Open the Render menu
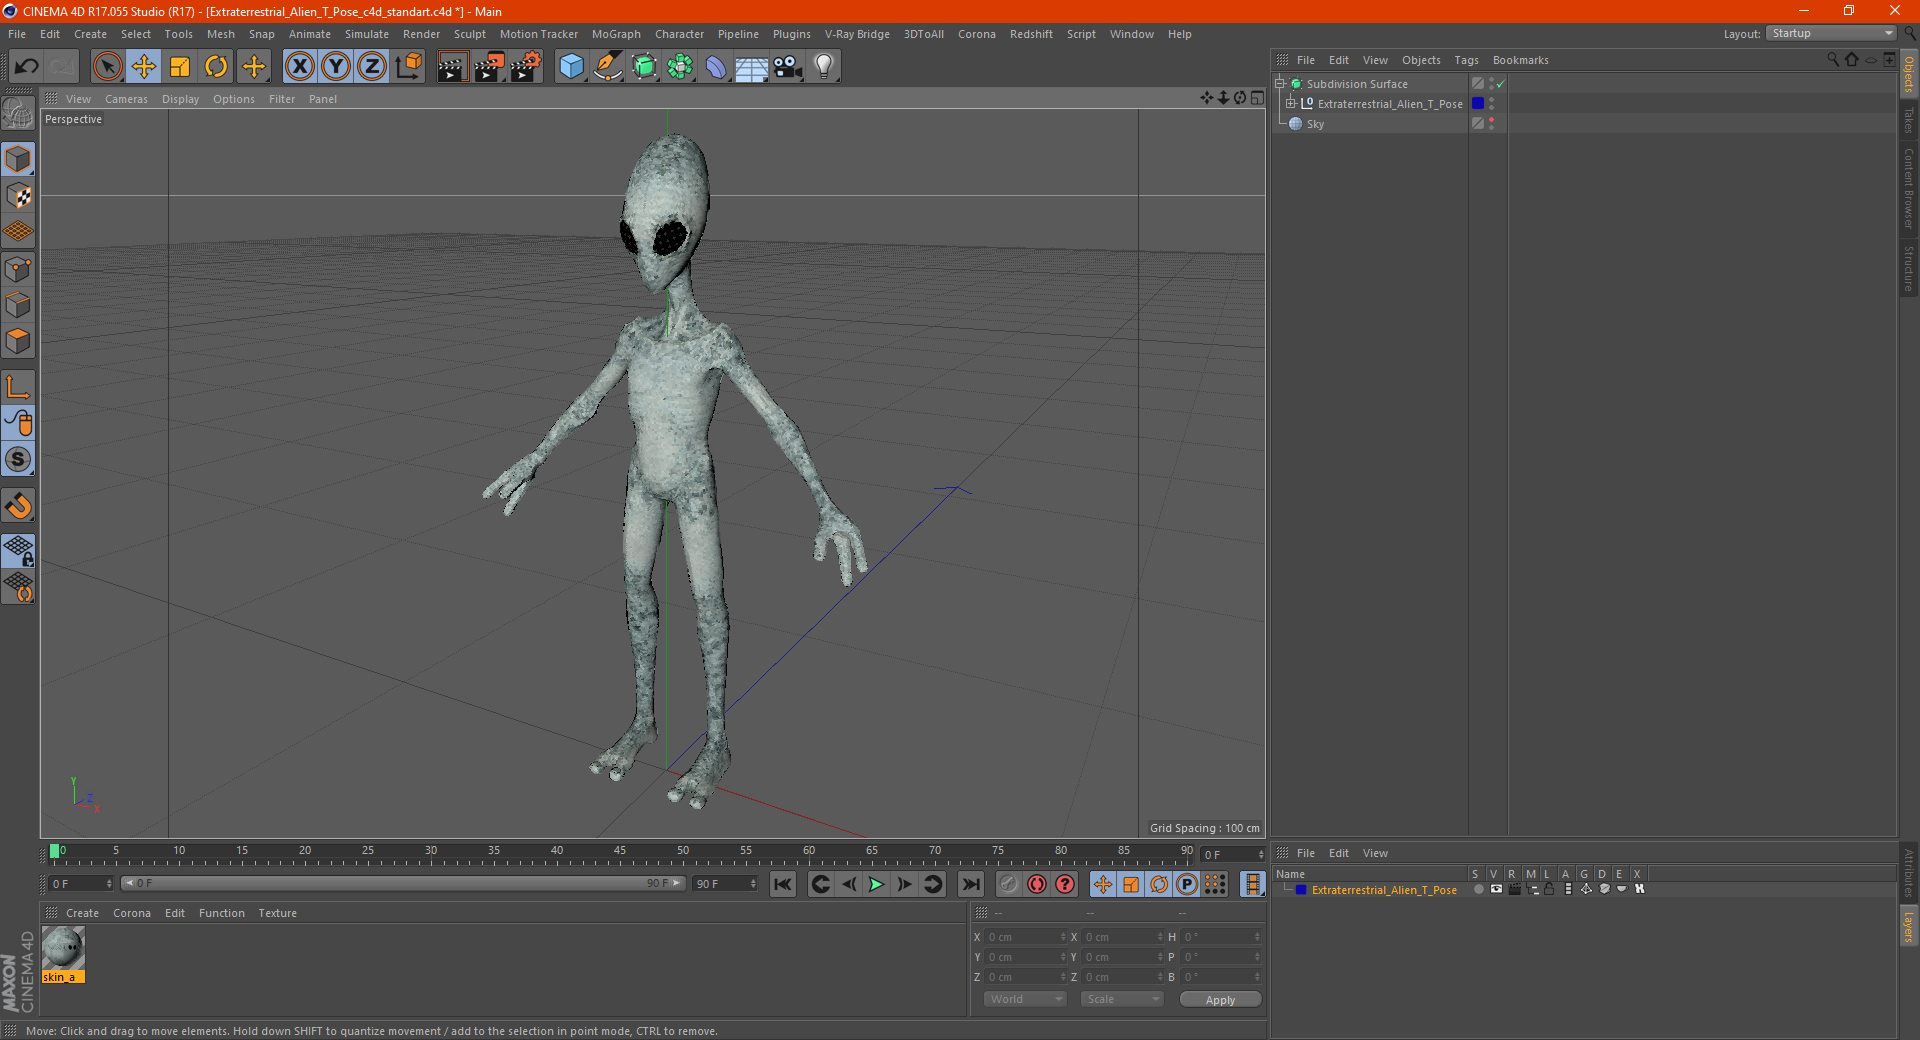The width and height of the screenshot is (1920, 1040). click(x=421, y=34)
